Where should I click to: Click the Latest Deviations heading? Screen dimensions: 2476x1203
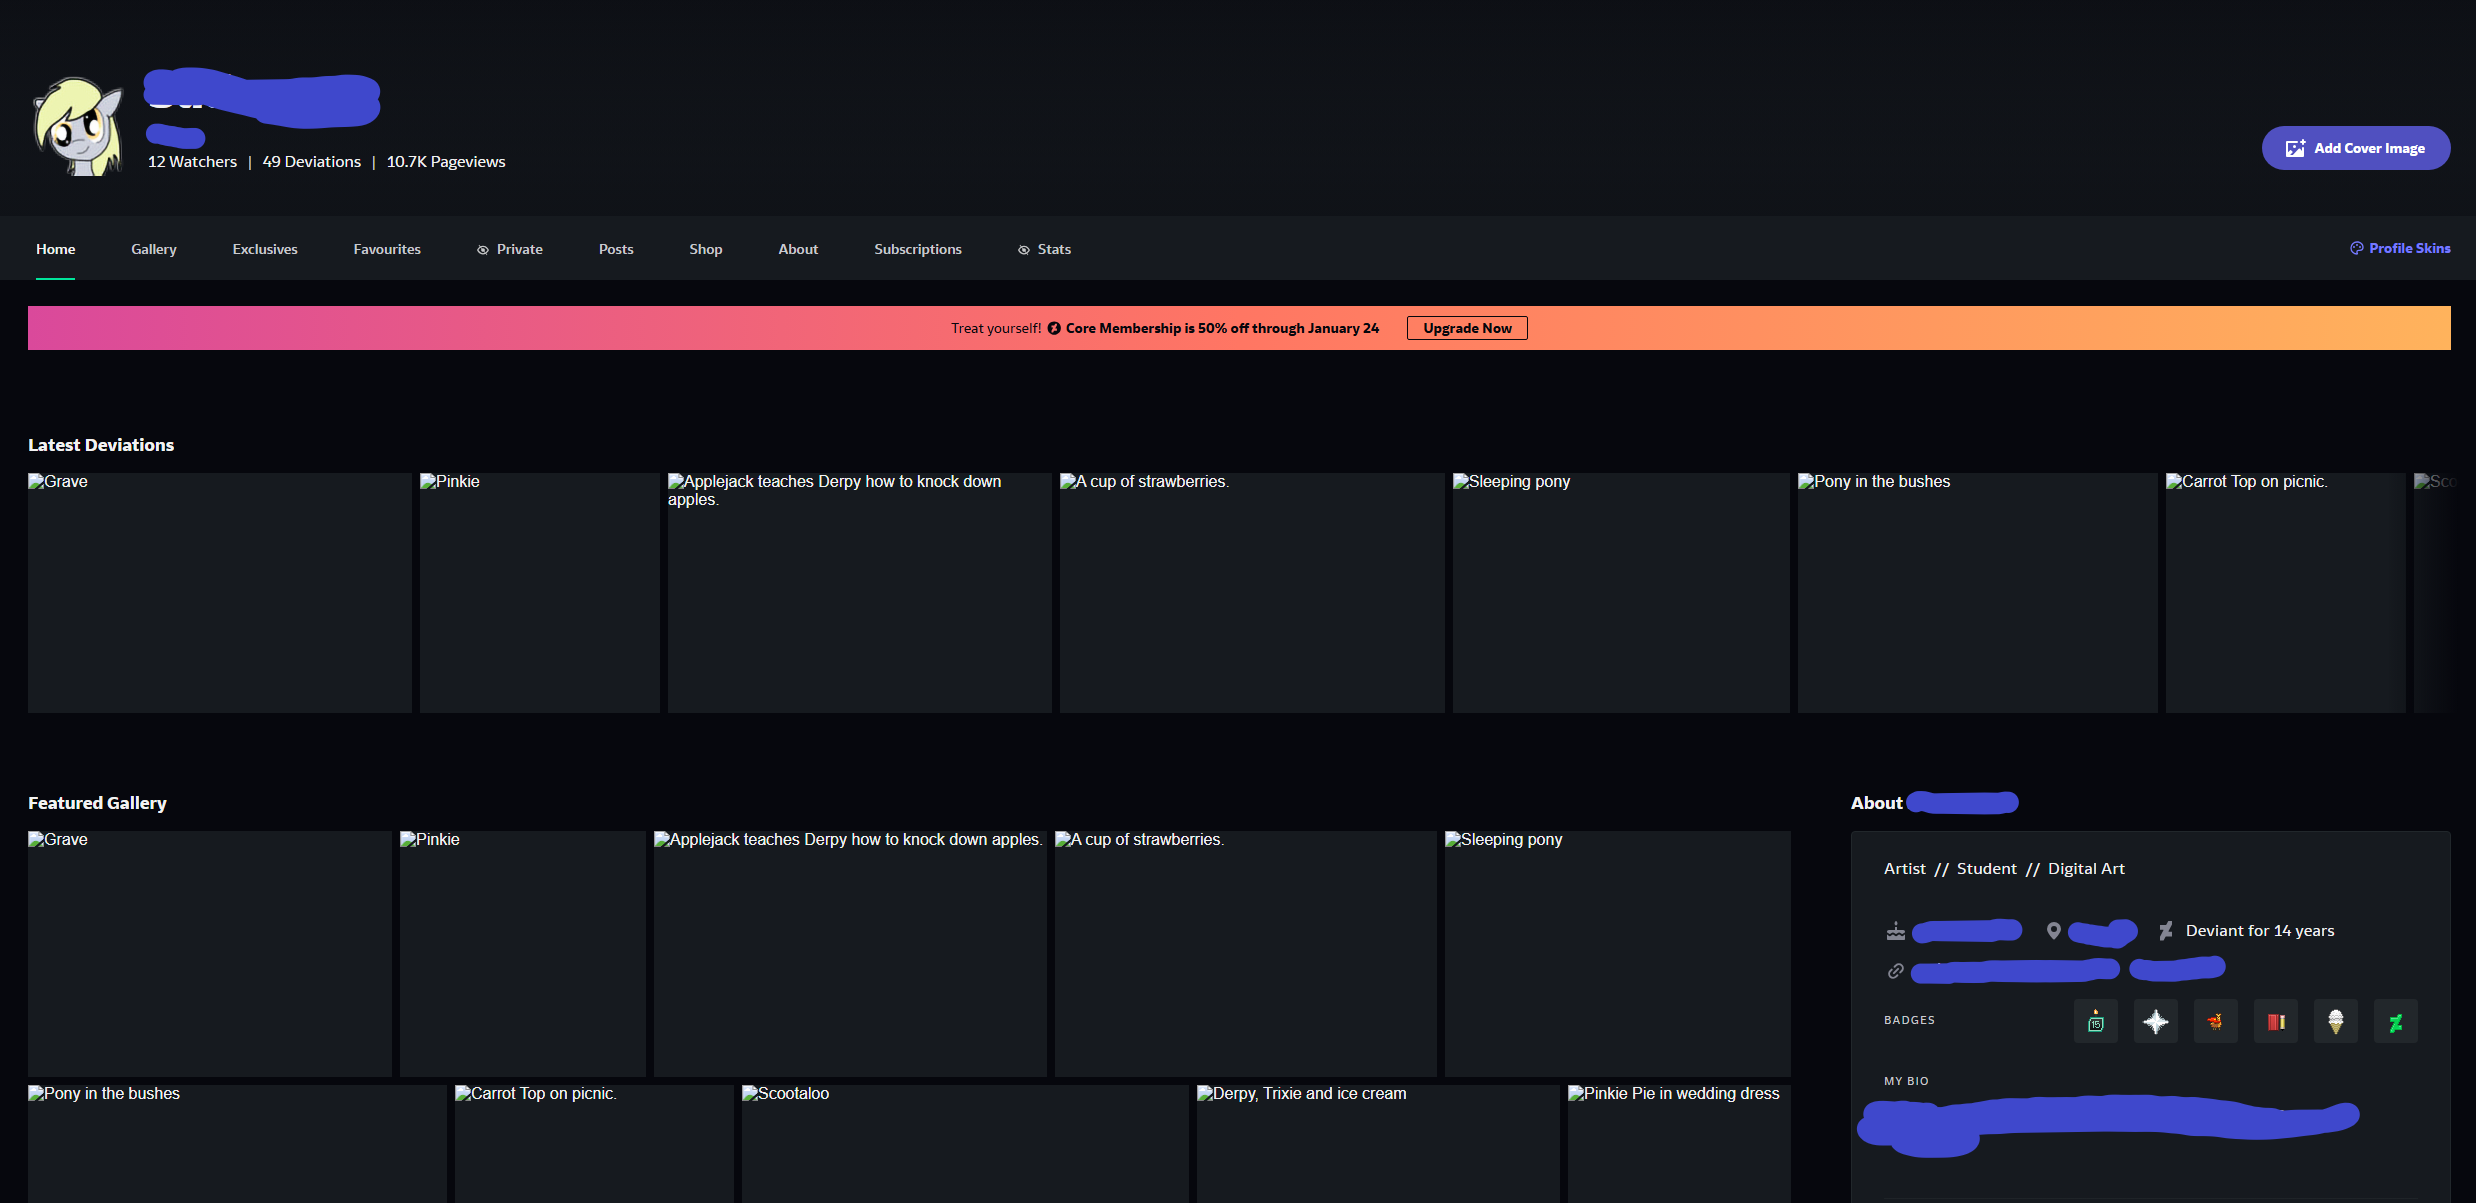[101, 445]
